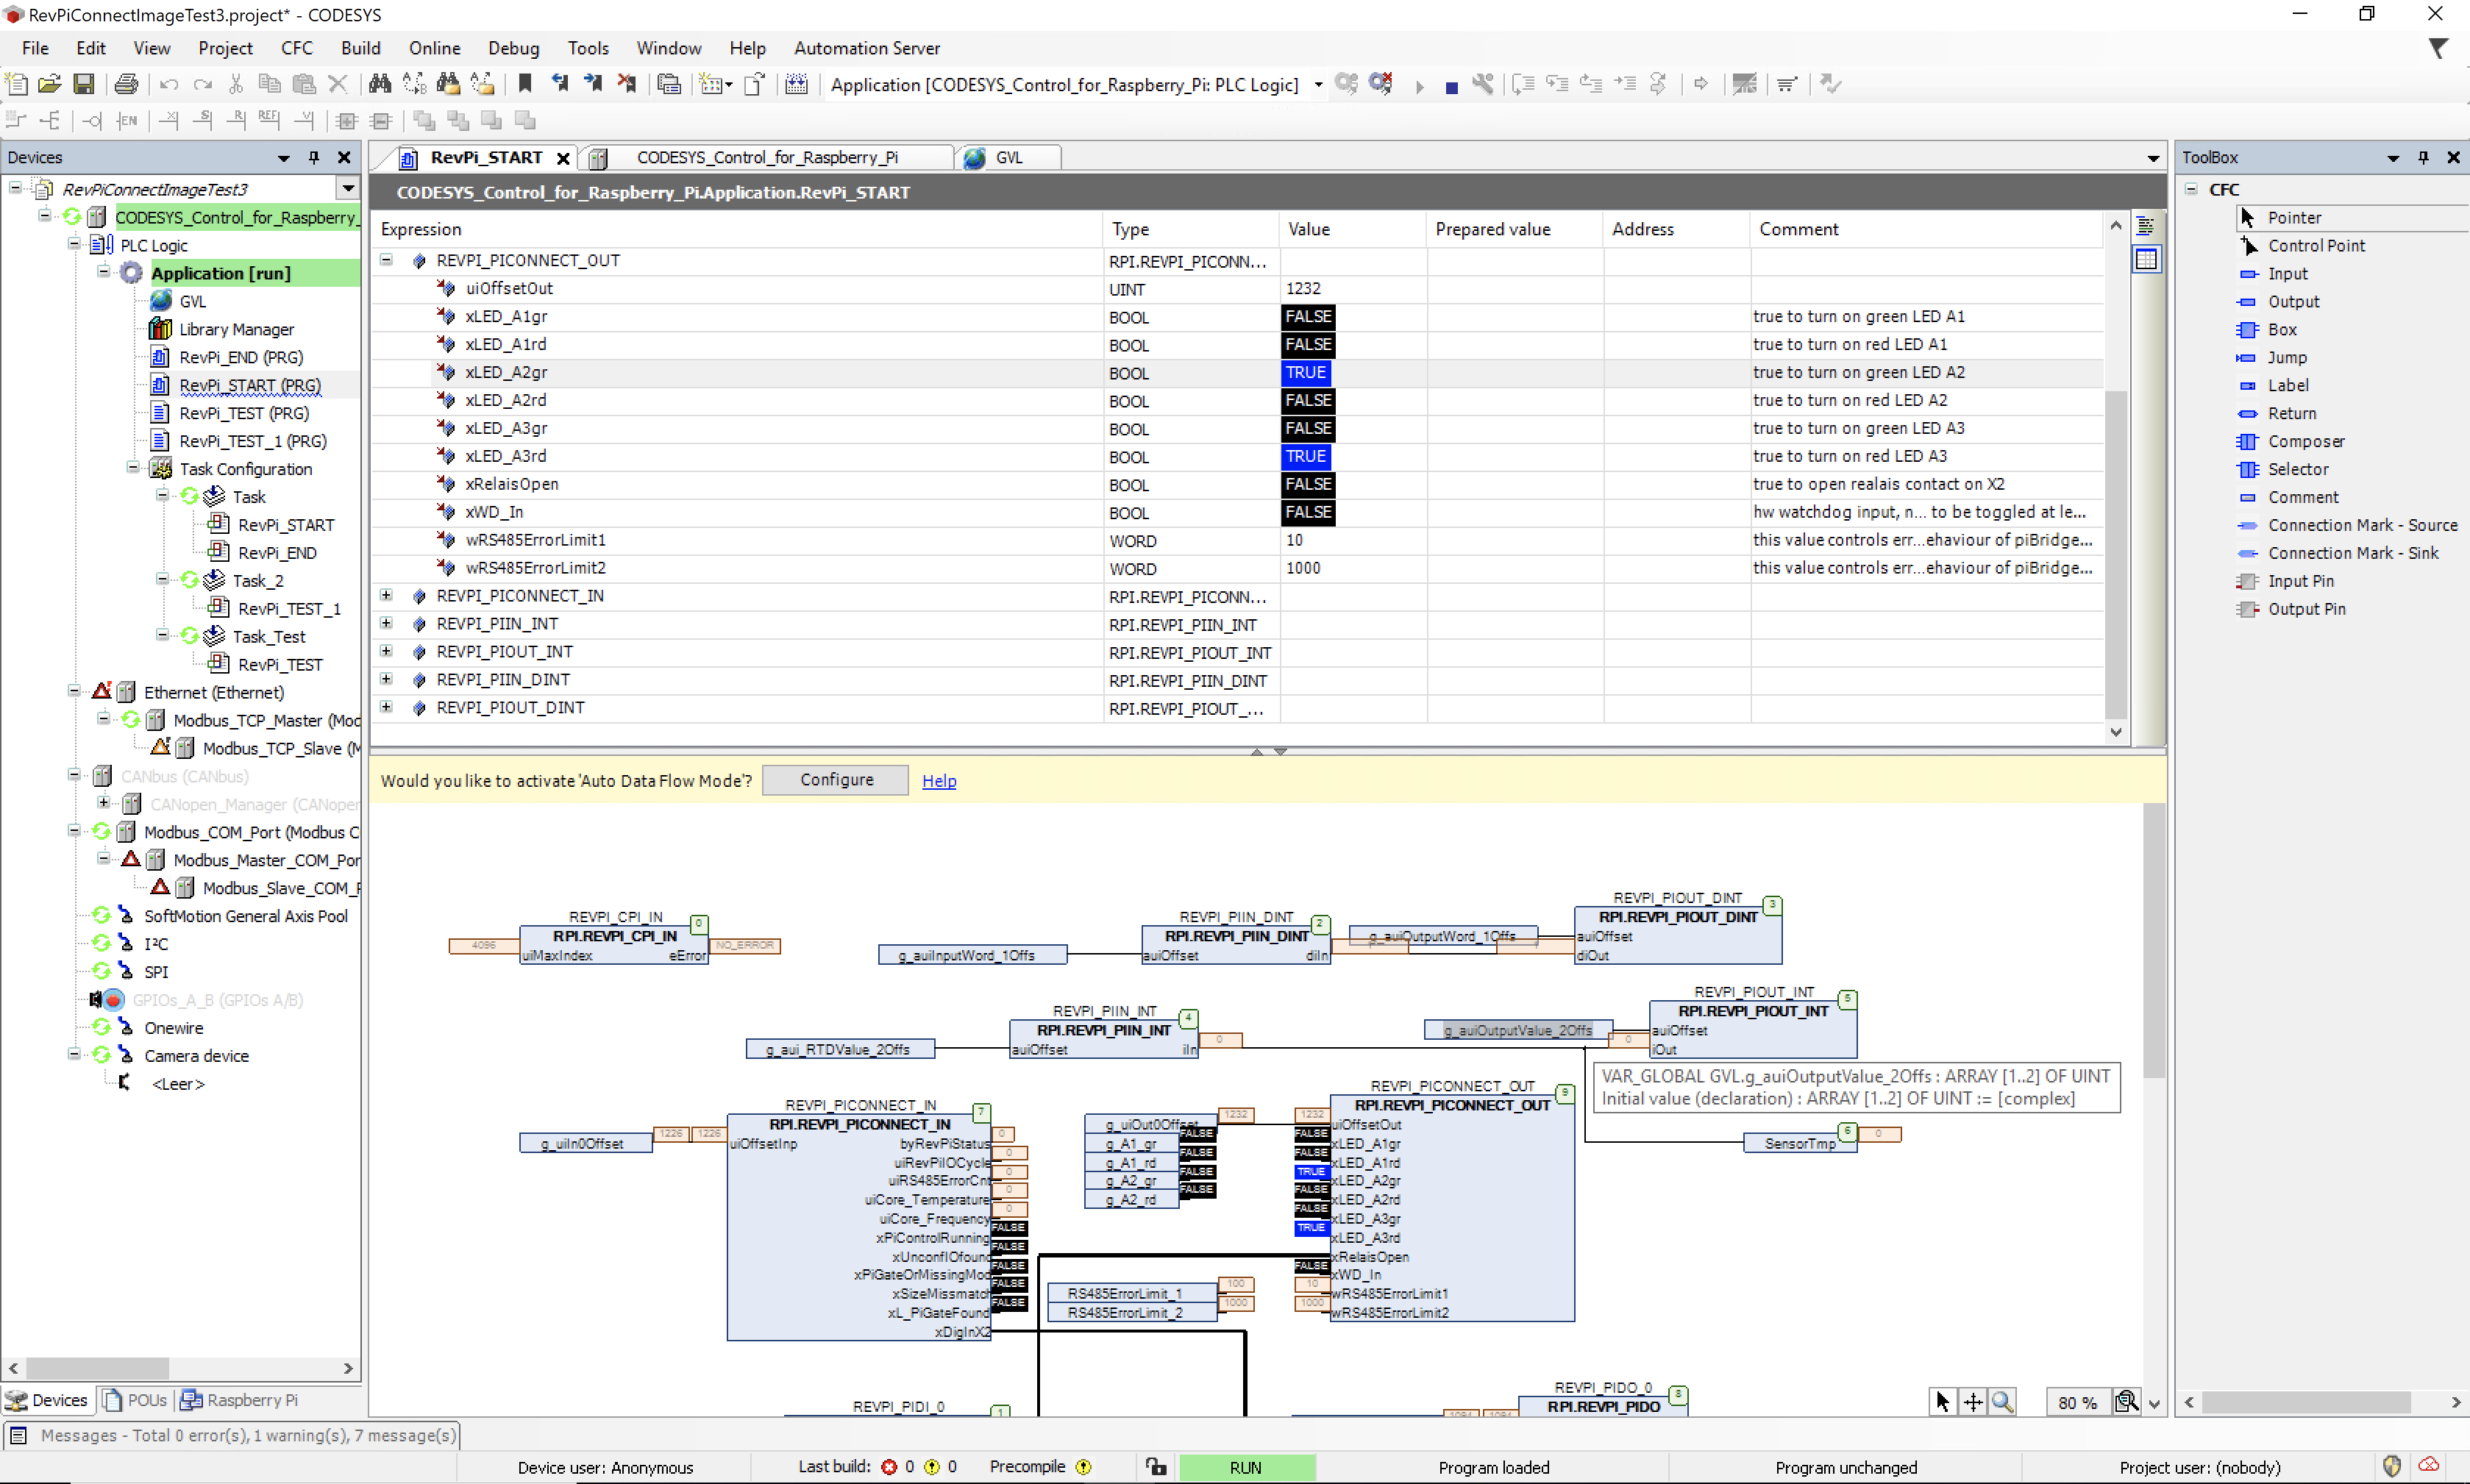This screenshot has height=1484, width=2470.
Task: Switch the watch view to tree layout icon
Action: click(x=2145, y=226)
